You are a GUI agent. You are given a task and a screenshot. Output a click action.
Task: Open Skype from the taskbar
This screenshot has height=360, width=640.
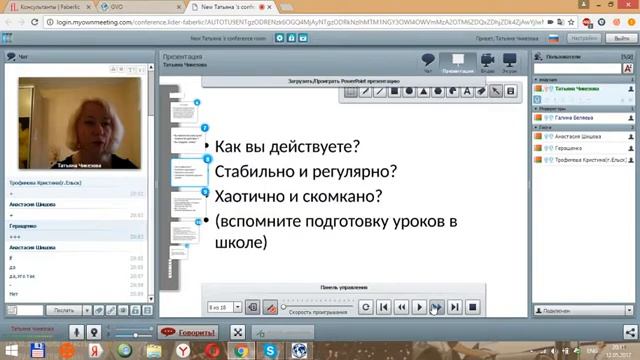click(x=270, y=351)
